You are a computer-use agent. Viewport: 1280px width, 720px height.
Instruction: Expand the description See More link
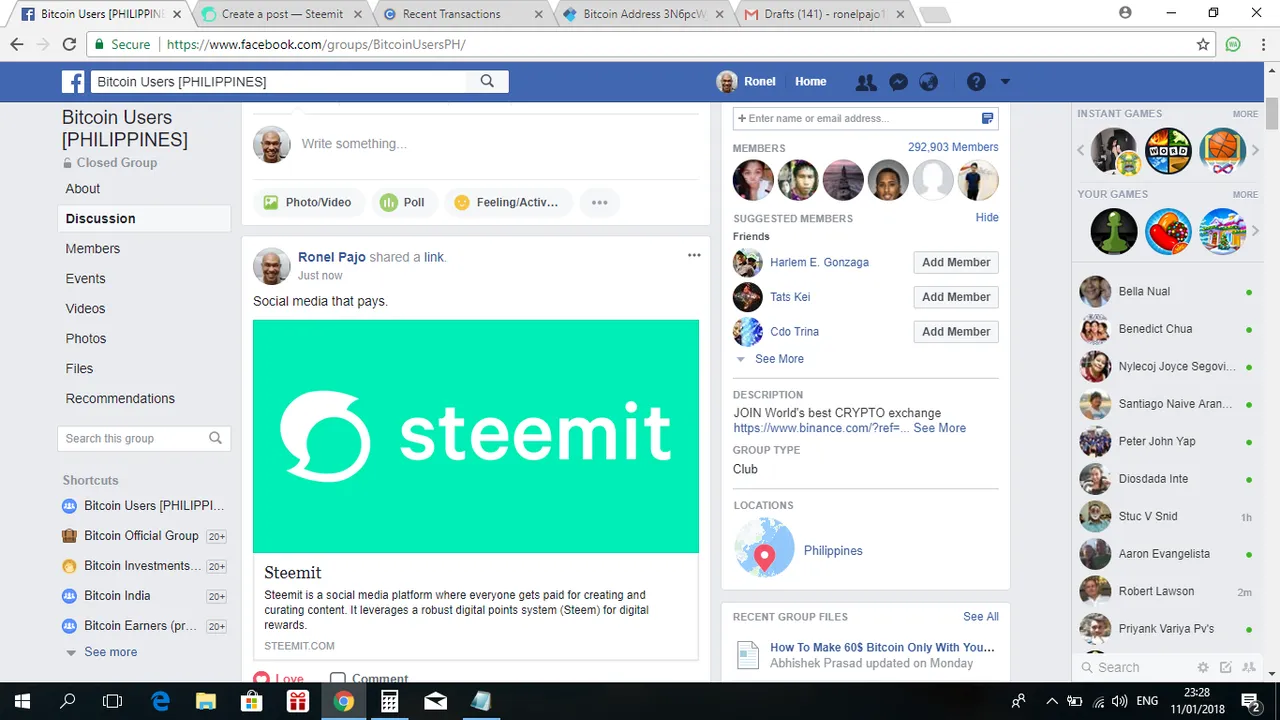pos(940,428)
